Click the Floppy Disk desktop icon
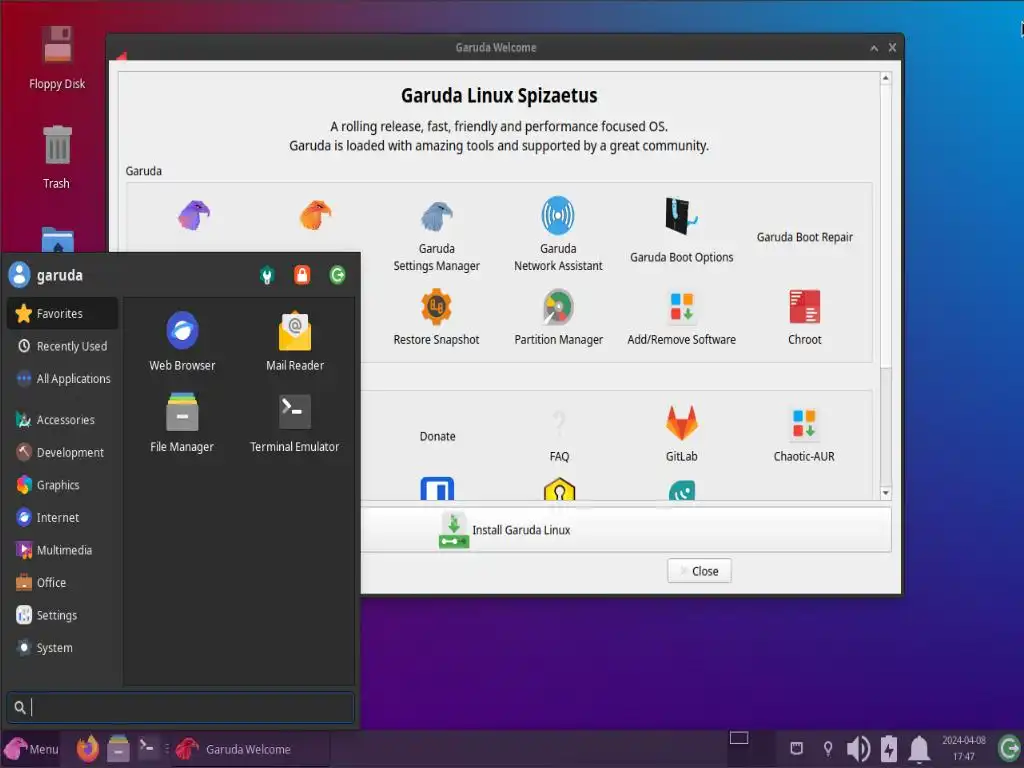Image resolution: width=1024 pixels, height=768 pixels. 57,57
